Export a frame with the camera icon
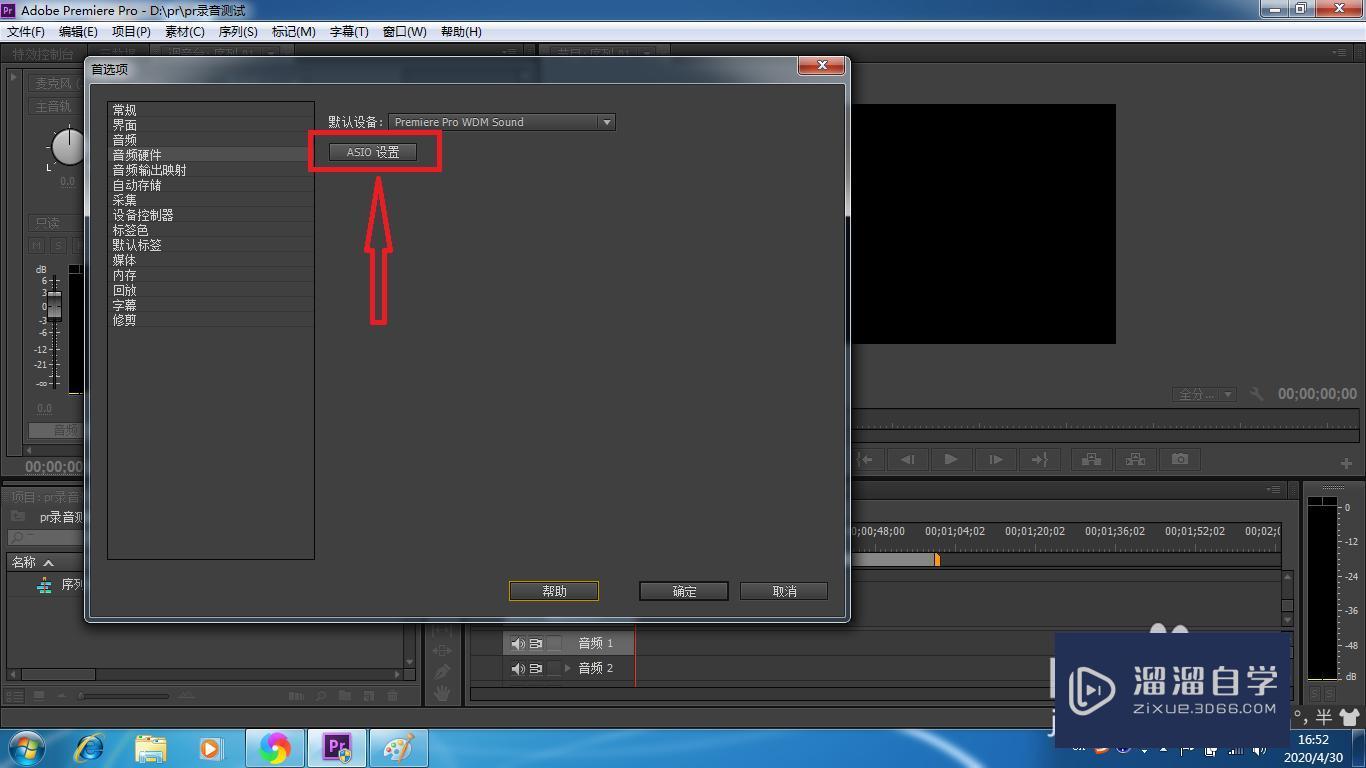This screenshot has height=768, width=1366. point(1180,459)
